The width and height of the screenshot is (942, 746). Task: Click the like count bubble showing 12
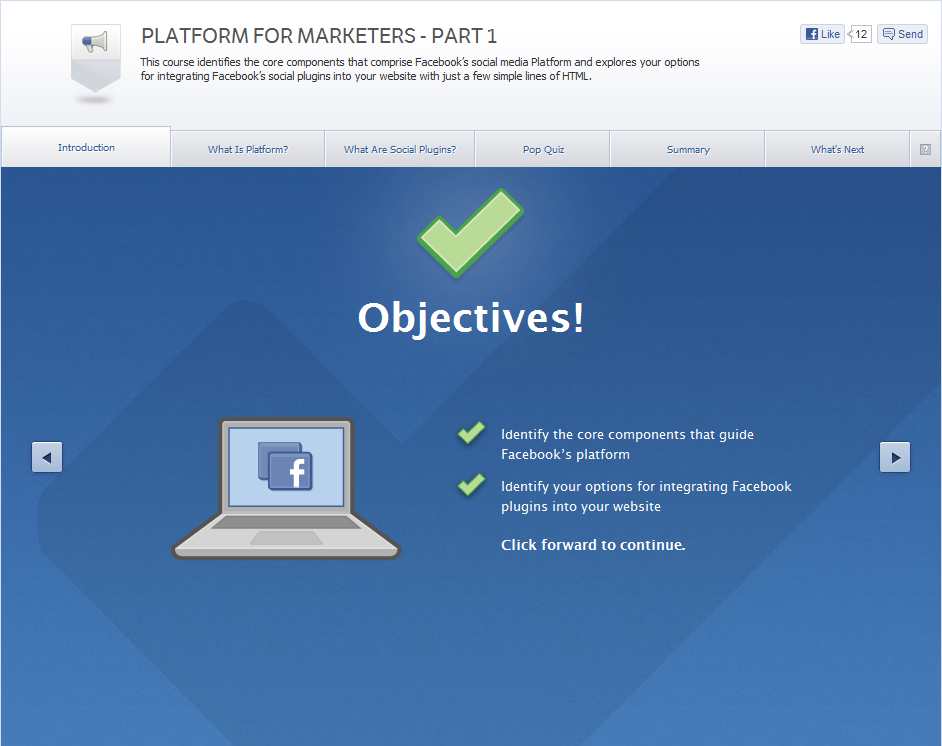coord(860,34)
